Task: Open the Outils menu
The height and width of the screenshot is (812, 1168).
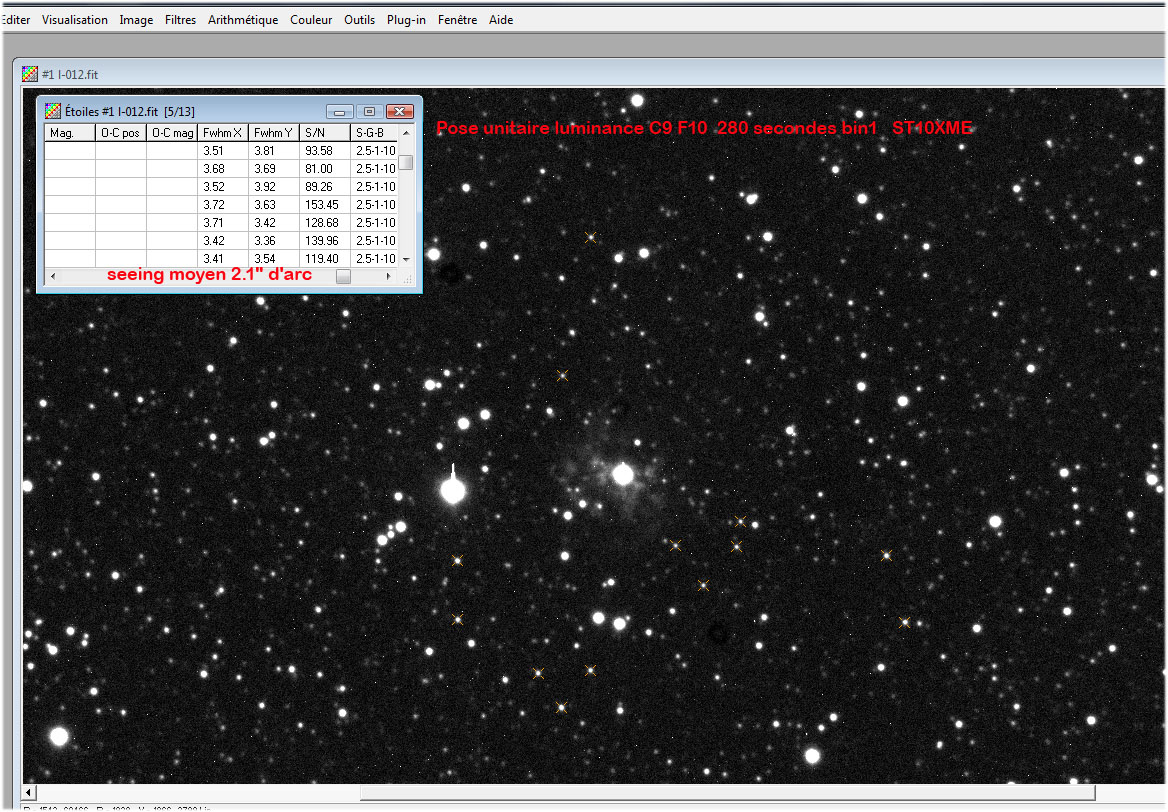Action: pos(359,20)
